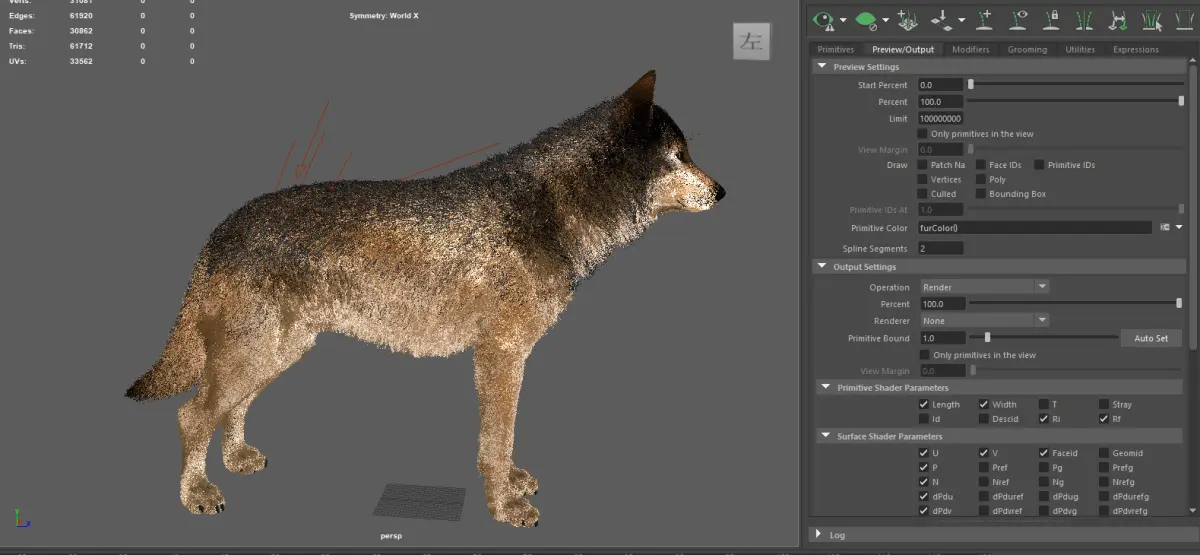The width and height of the screenshot is (1200, 555).
Task: Click the UVs count 33562 in the HUD
Action: pos(79,61)
